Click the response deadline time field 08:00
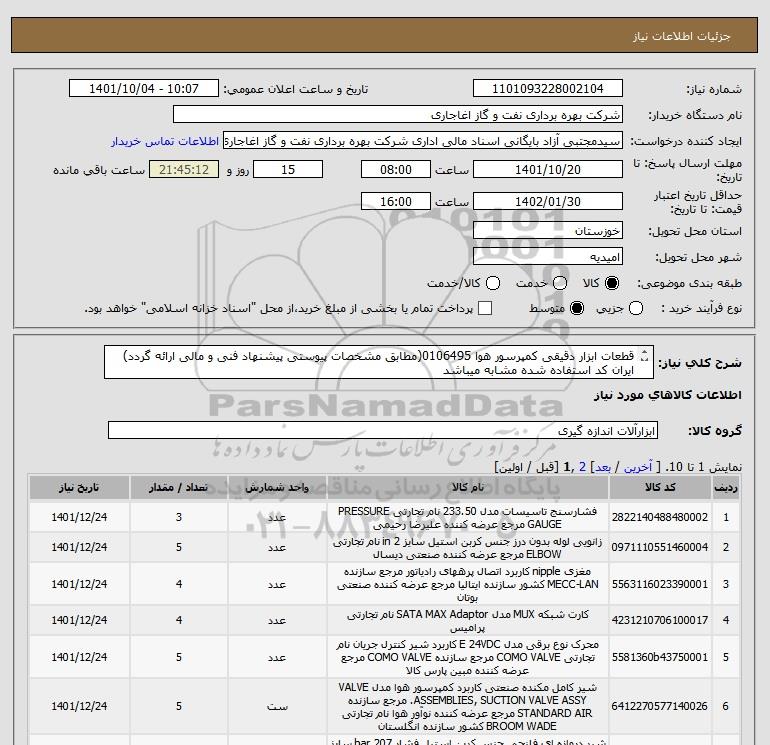The height and width of the screenshot is (745, 770). [396, 170]
